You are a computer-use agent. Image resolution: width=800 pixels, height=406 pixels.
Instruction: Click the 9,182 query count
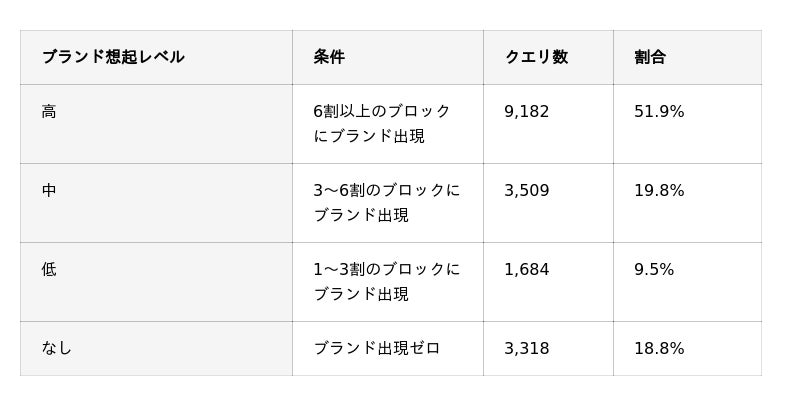pos(527,111)
